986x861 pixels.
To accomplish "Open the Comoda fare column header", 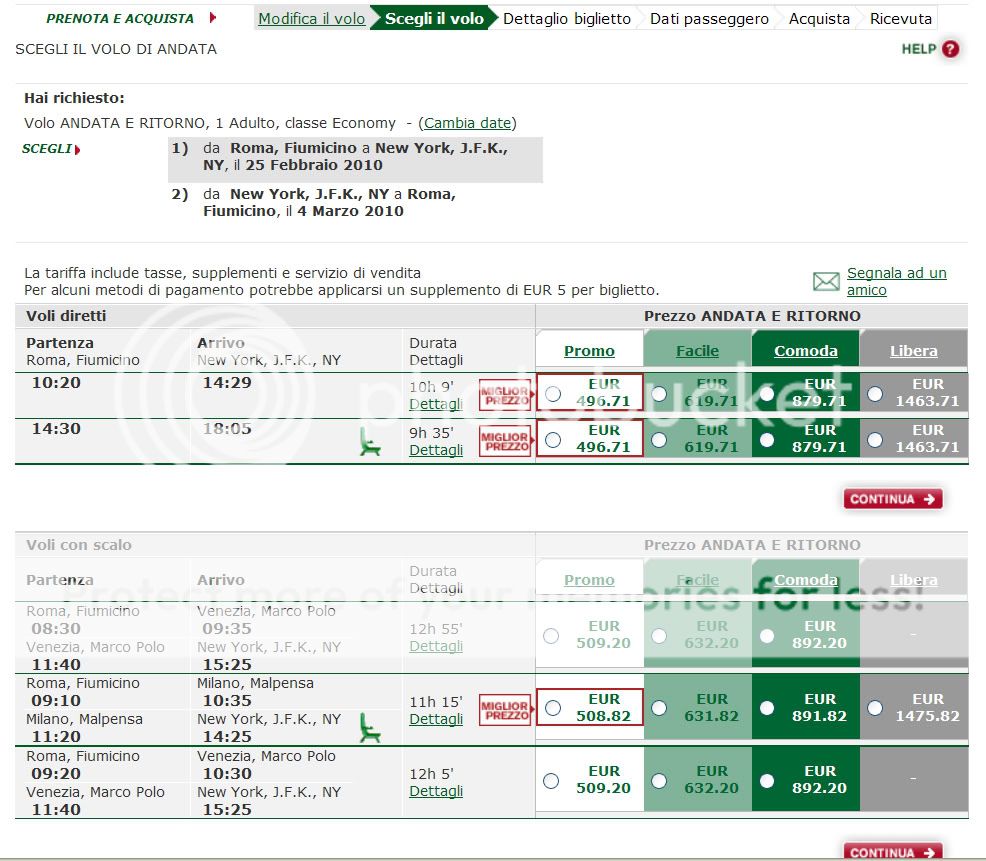I will [805, 350].
